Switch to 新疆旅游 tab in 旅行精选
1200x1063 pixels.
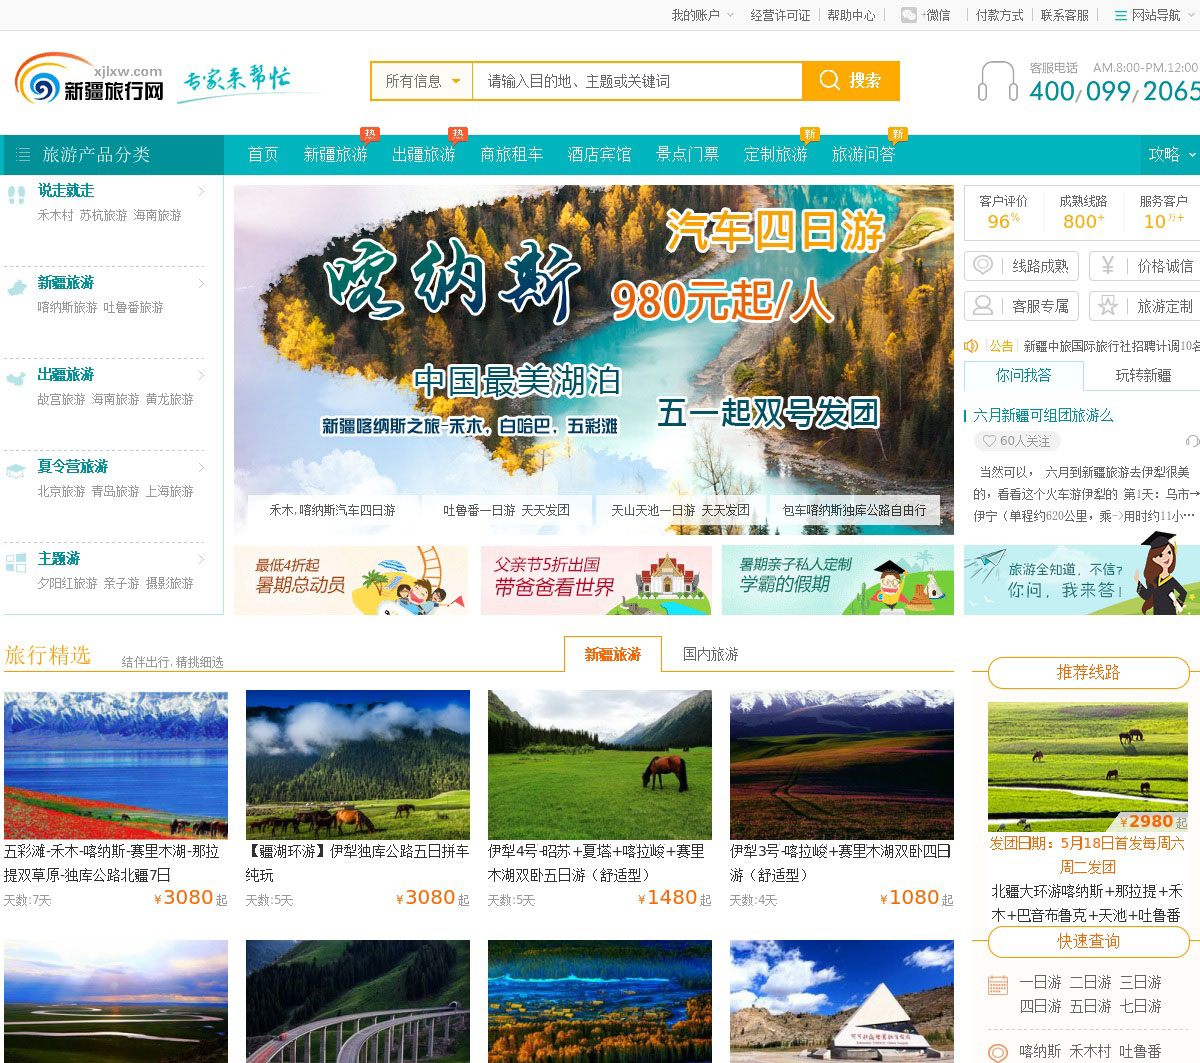pos(612,654)
